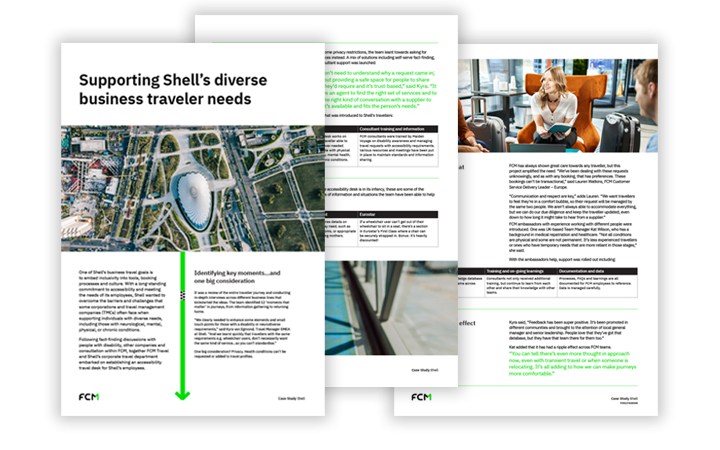Click the FCM logo on the right page
This screenshot has height=450, width=720.
pos(421,397)
